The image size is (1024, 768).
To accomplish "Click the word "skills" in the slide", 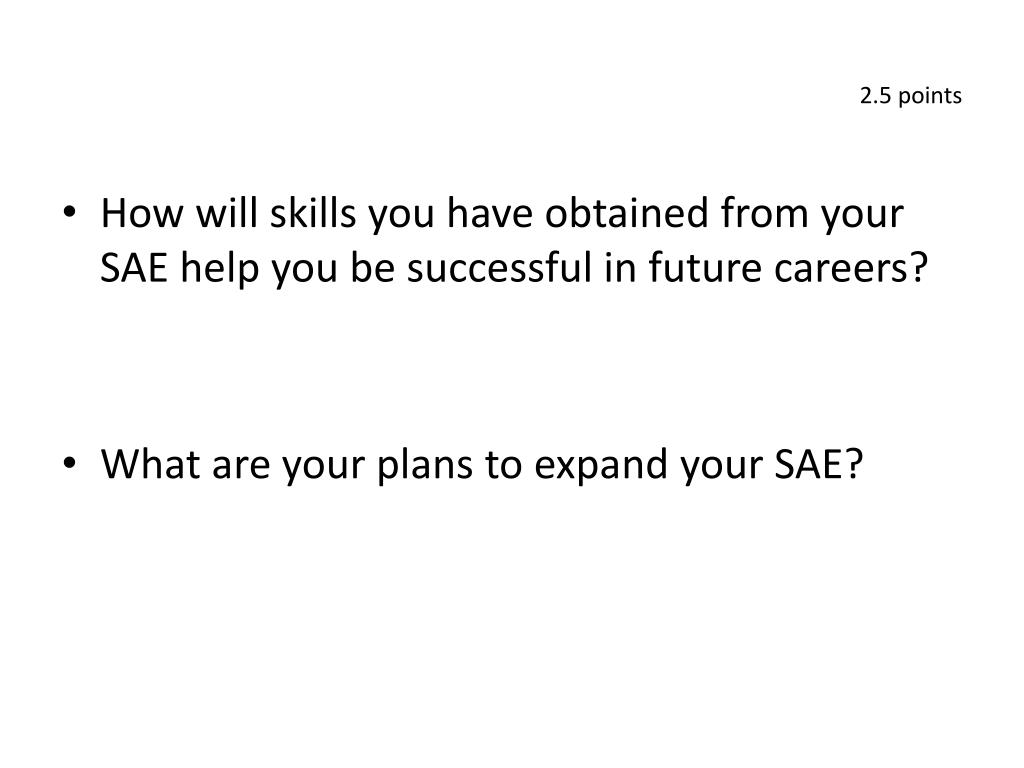I will pyautogui.click(x=313, y=213).
